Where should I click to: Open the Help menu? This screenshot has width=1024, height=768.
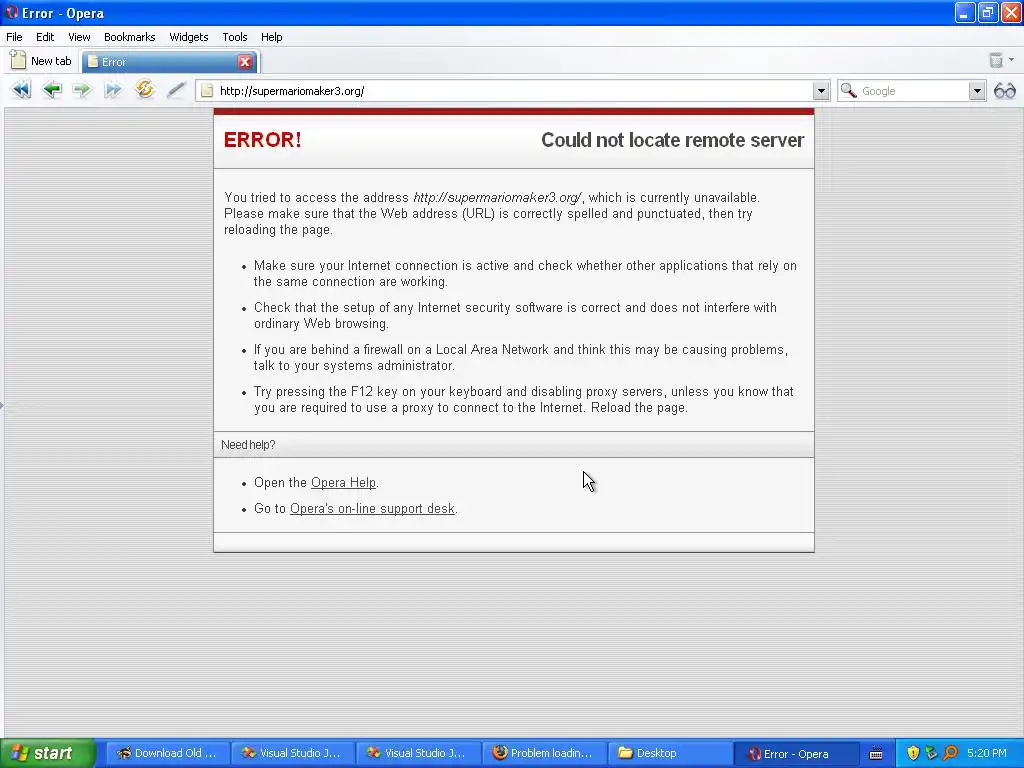(272, 37)
